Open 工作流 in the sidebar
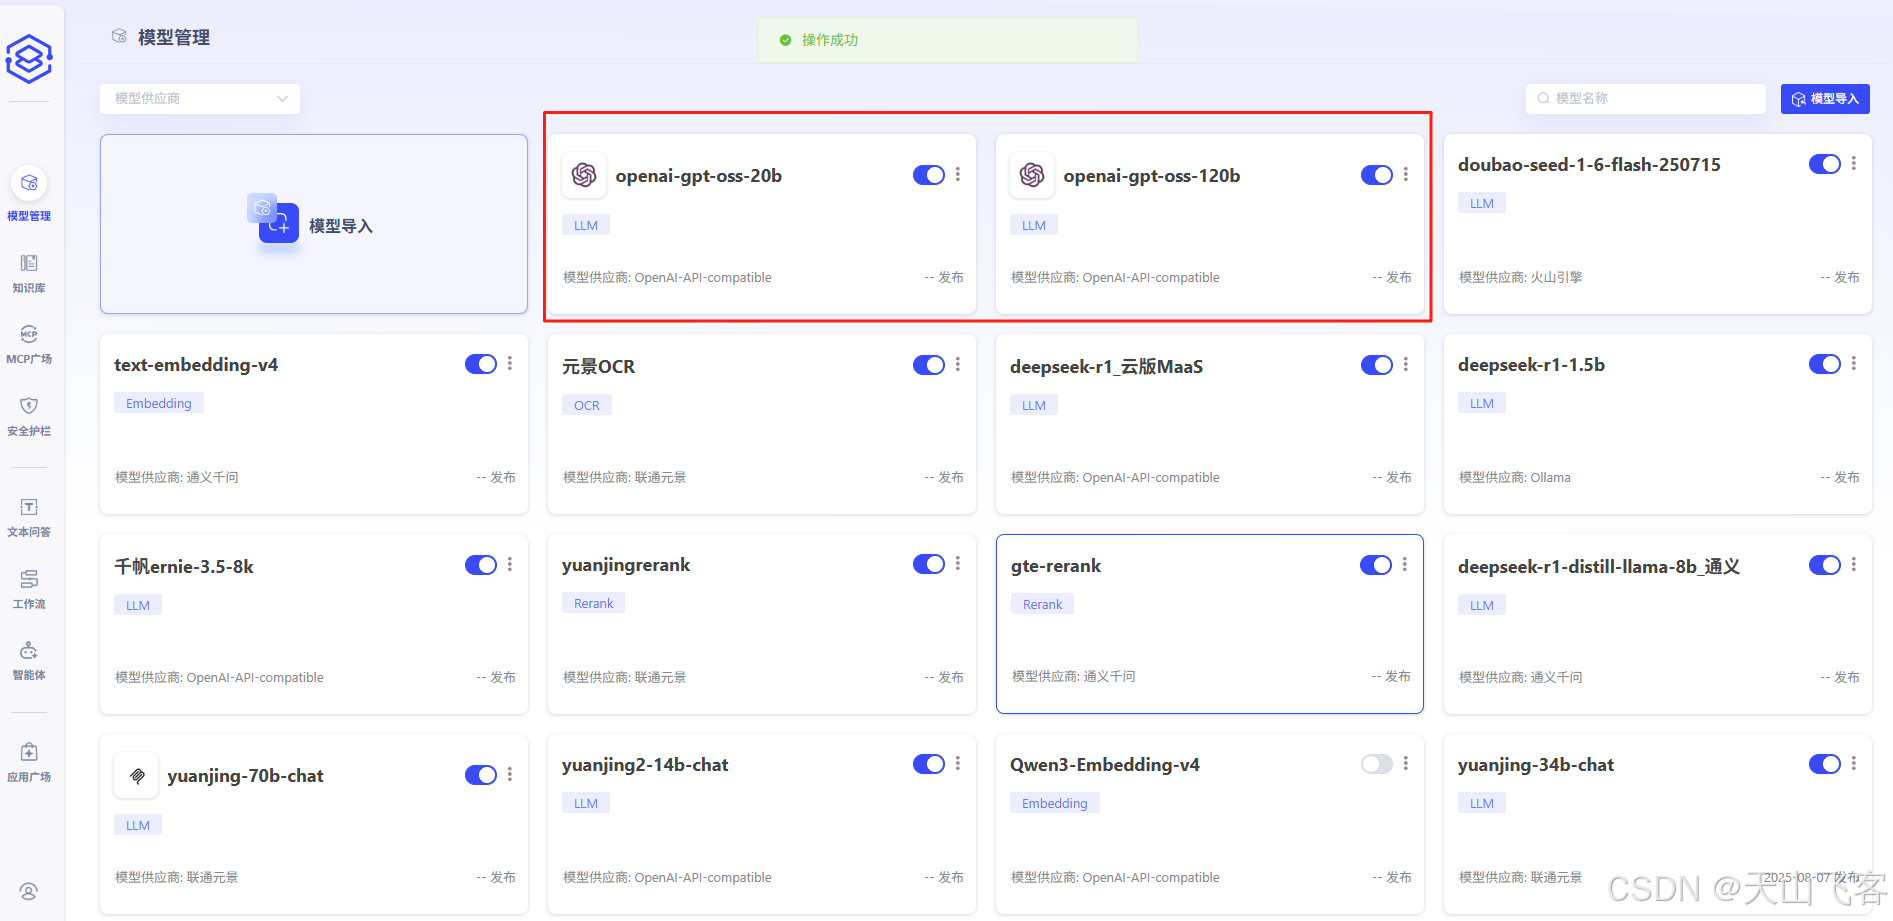 (29, 589)
